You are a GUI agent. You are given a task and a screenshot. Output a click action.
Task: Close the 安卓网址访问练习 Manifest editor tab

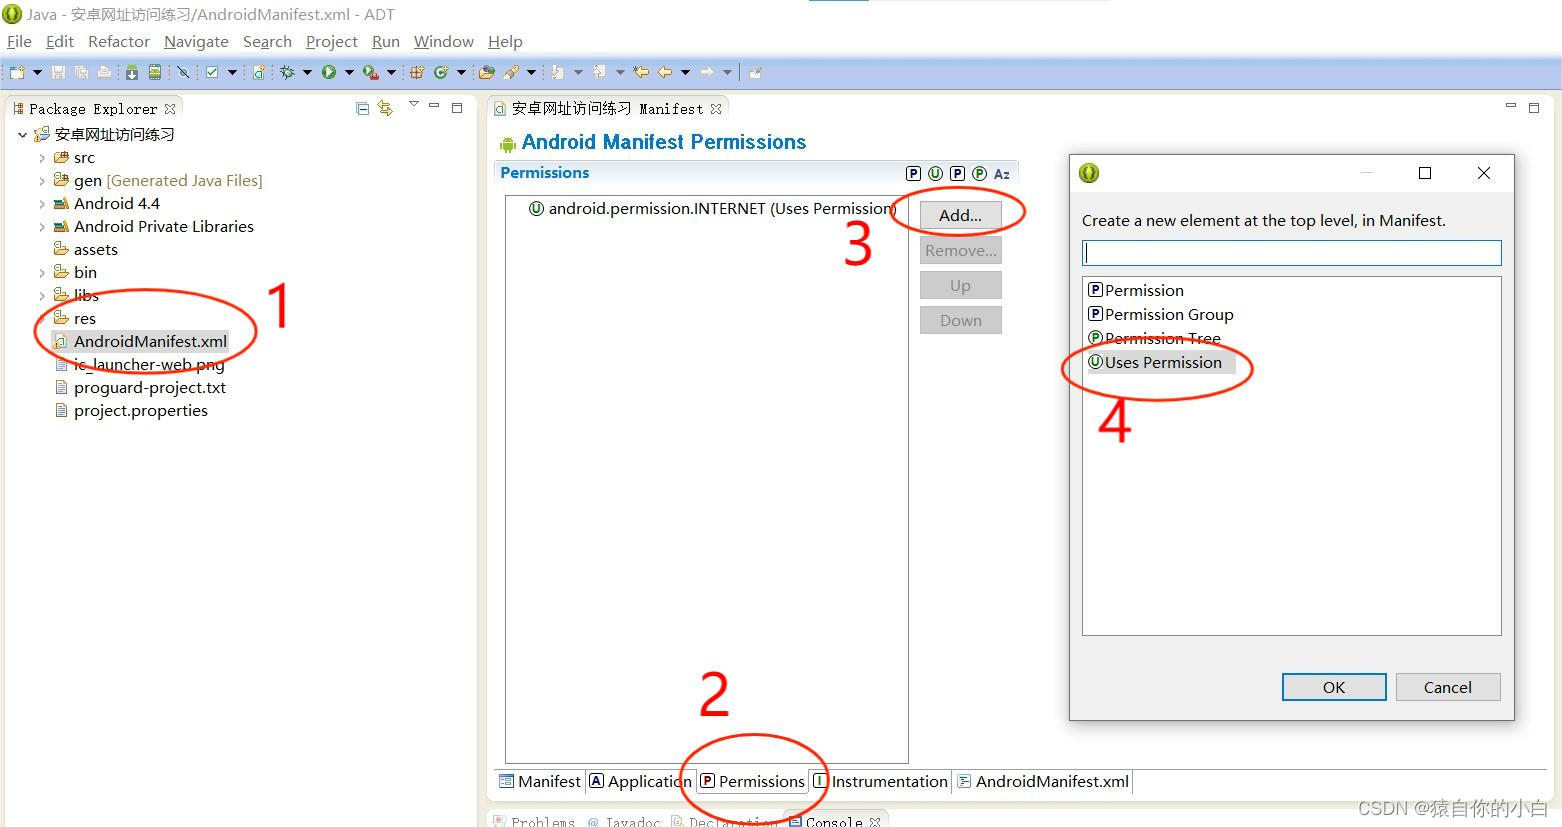click(x=716, y=108)
